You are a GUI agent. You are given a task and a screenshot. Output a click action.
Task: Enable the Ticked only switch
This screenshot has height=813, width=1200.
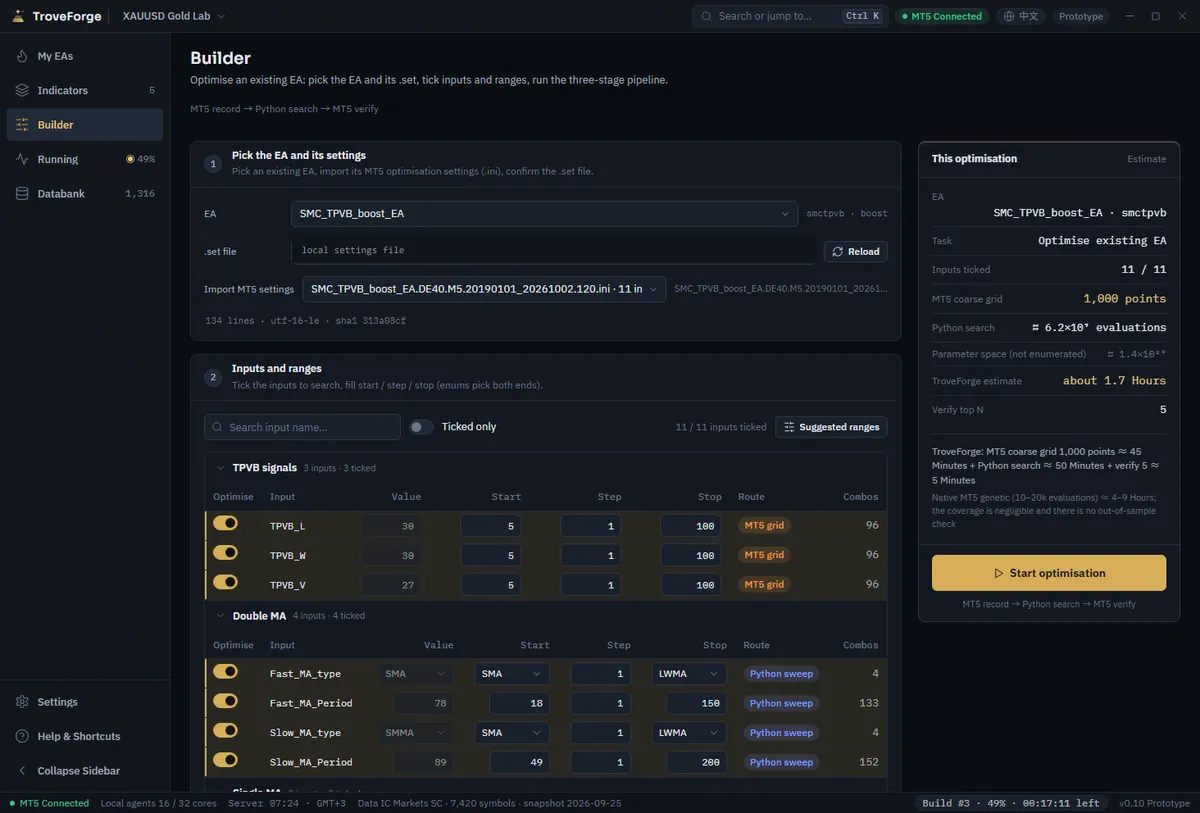pos(421,427)
